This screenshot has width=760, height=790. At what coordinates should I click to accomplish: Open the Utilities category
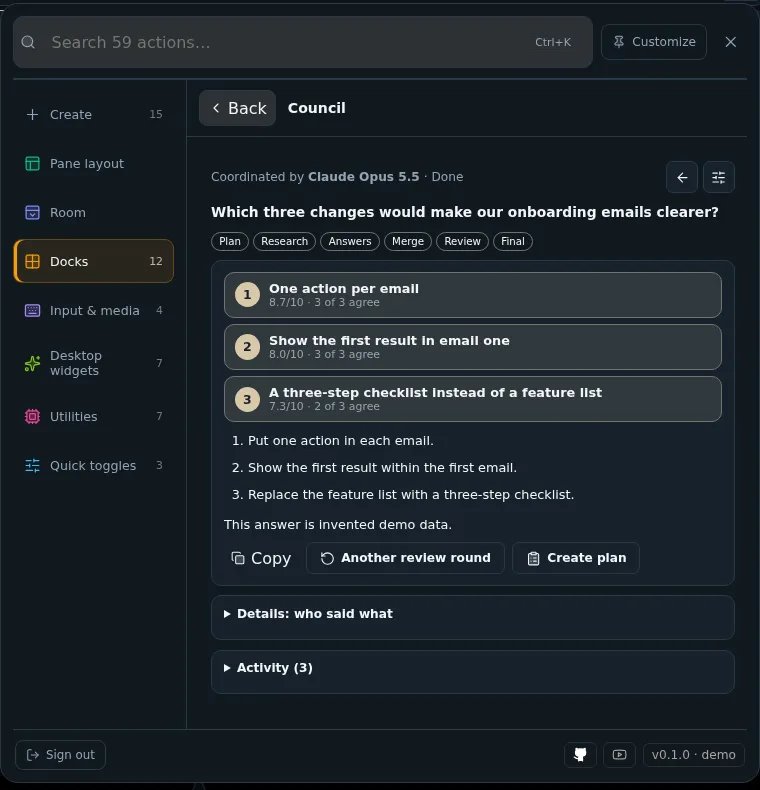[x=94, y=416]
